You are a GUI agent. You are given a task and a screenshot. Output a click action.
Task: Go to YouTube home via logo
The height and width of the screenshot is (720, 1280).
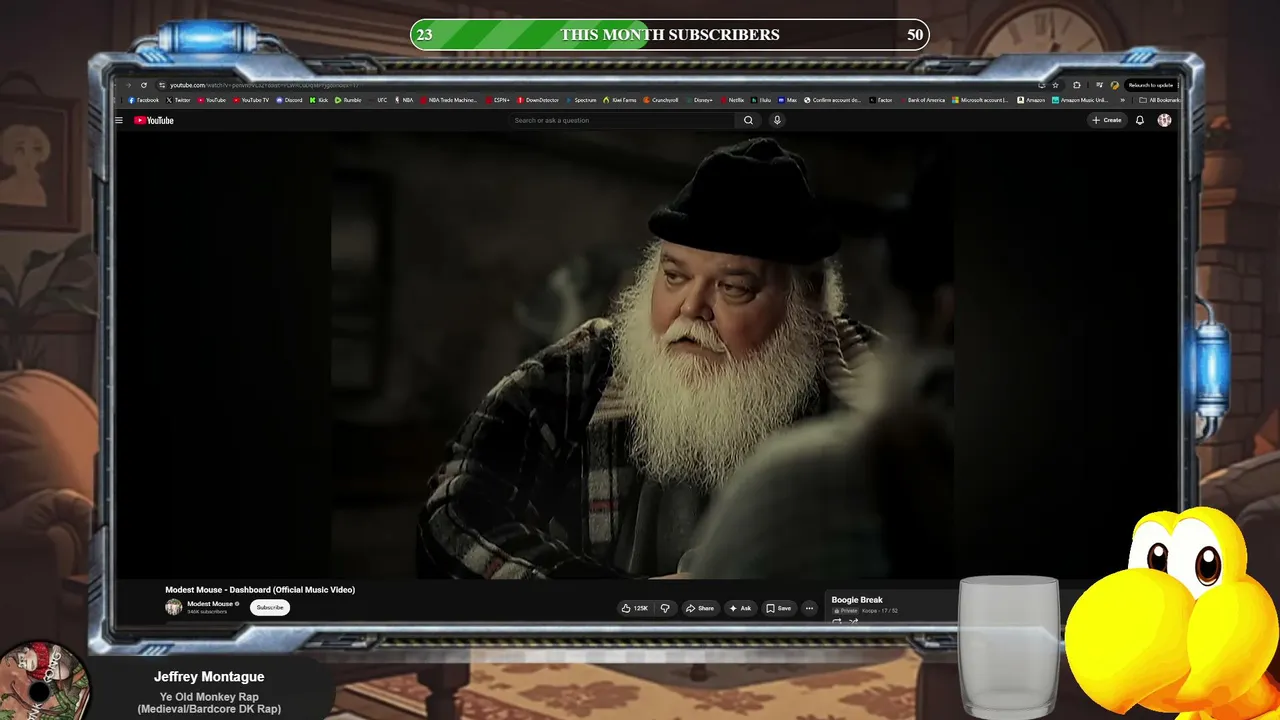pyautogui.click(x=154, y=120)
